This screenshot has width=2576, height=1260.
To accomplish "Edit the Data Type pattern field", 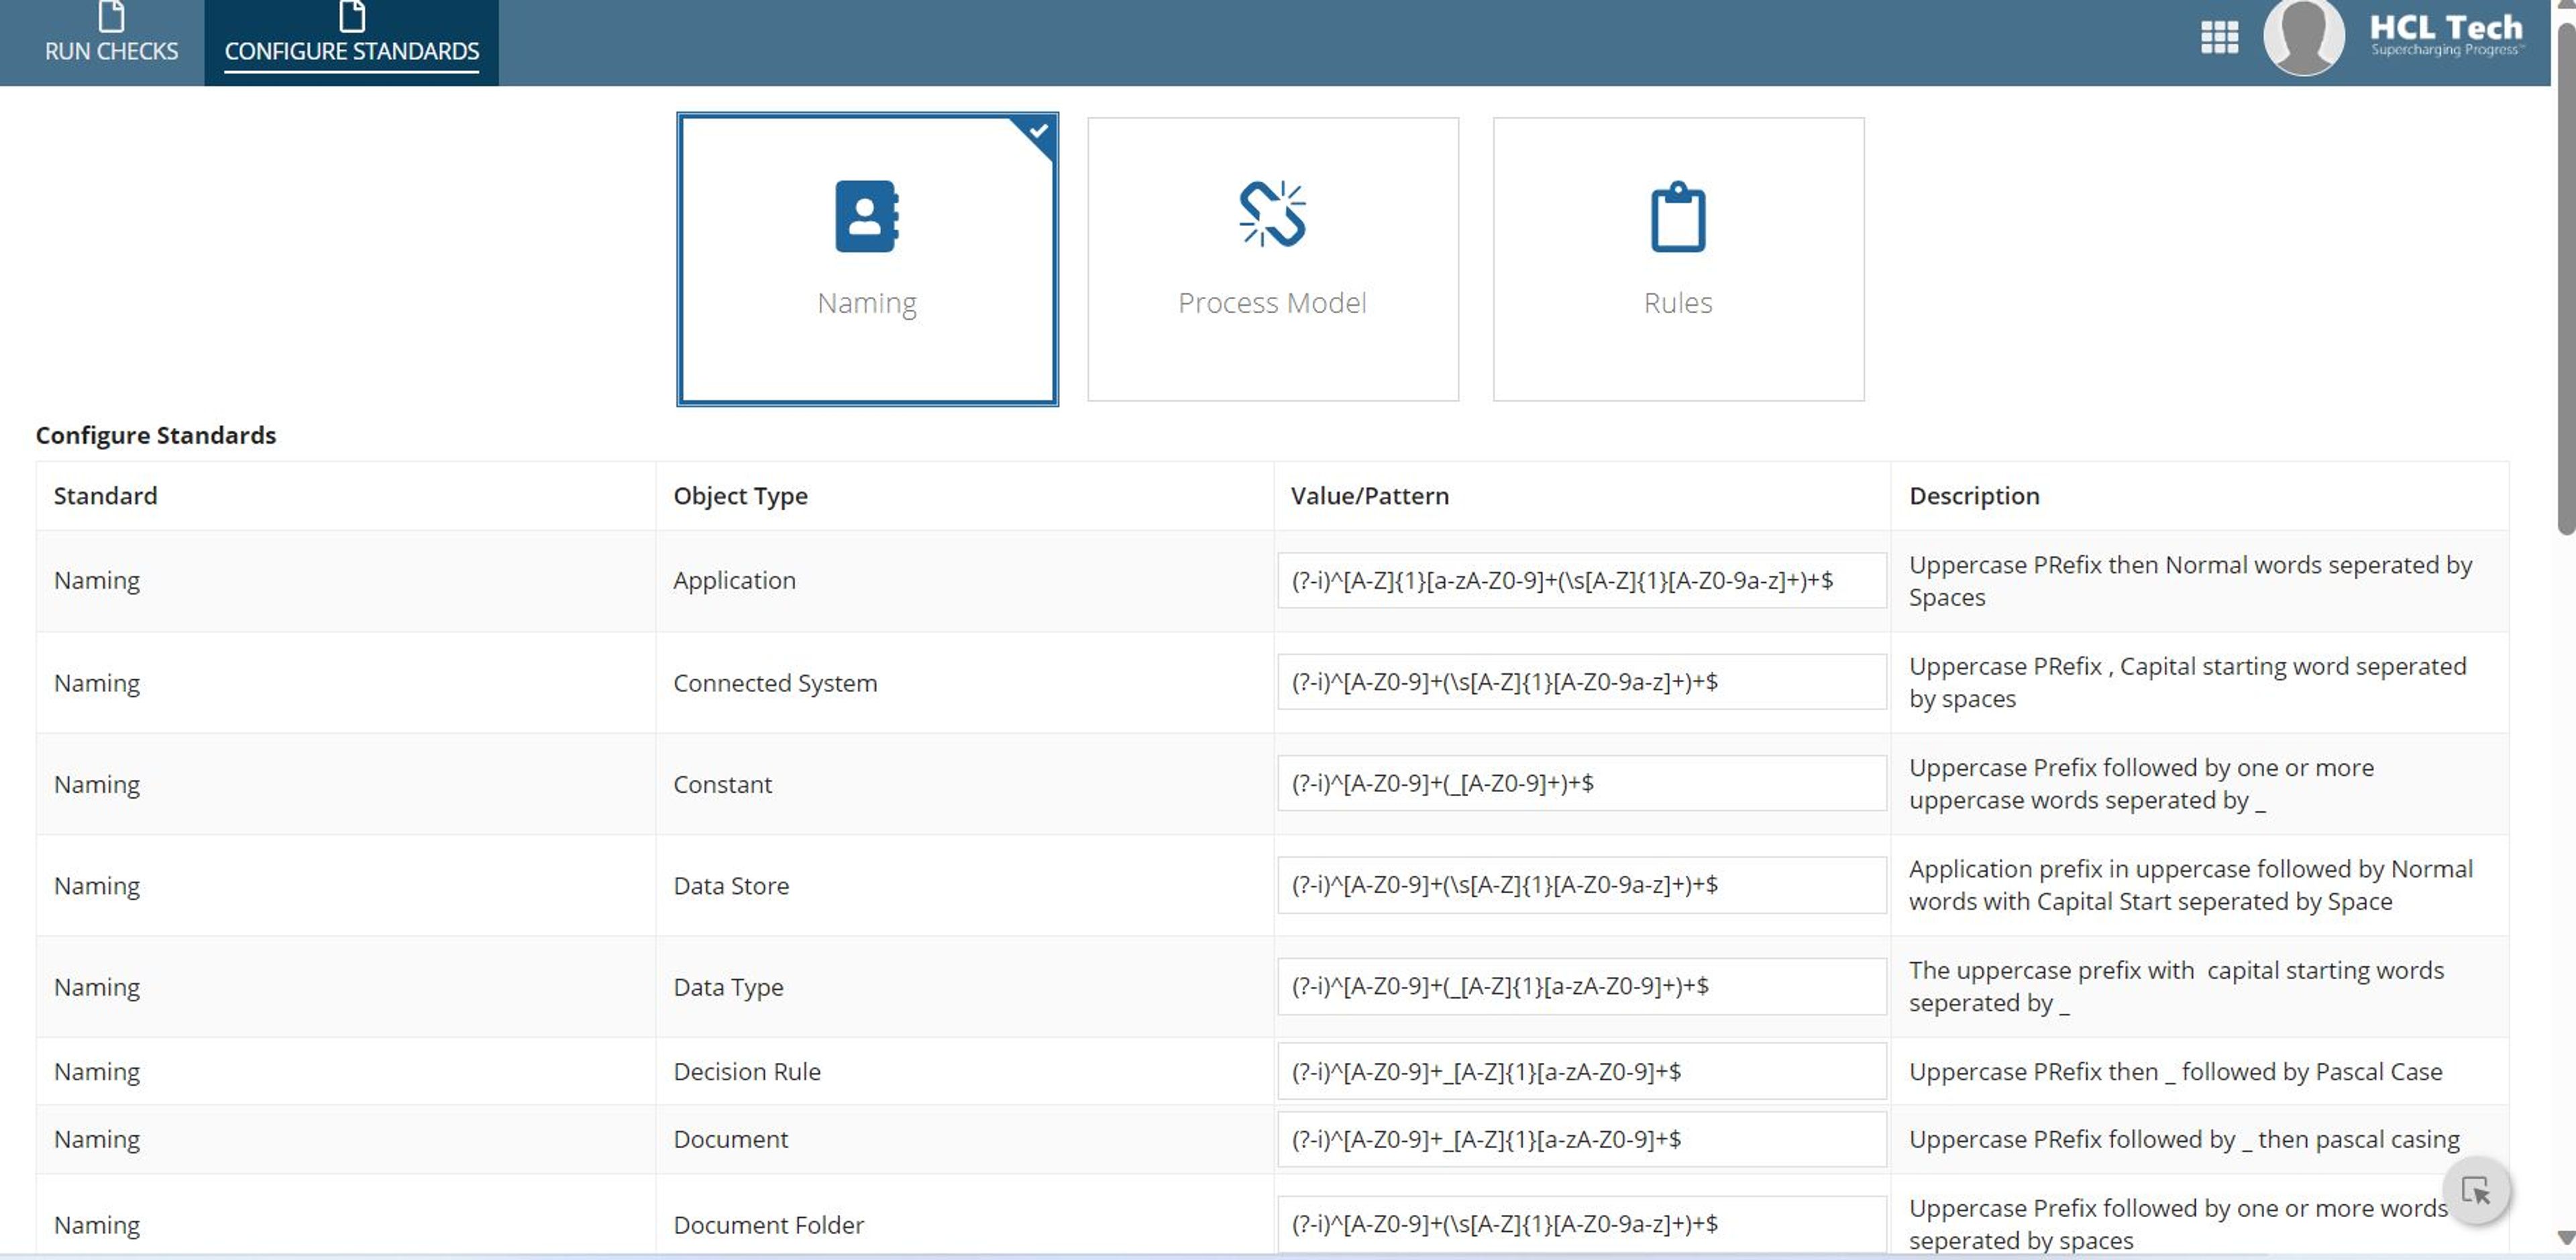I will (1581, 986).
